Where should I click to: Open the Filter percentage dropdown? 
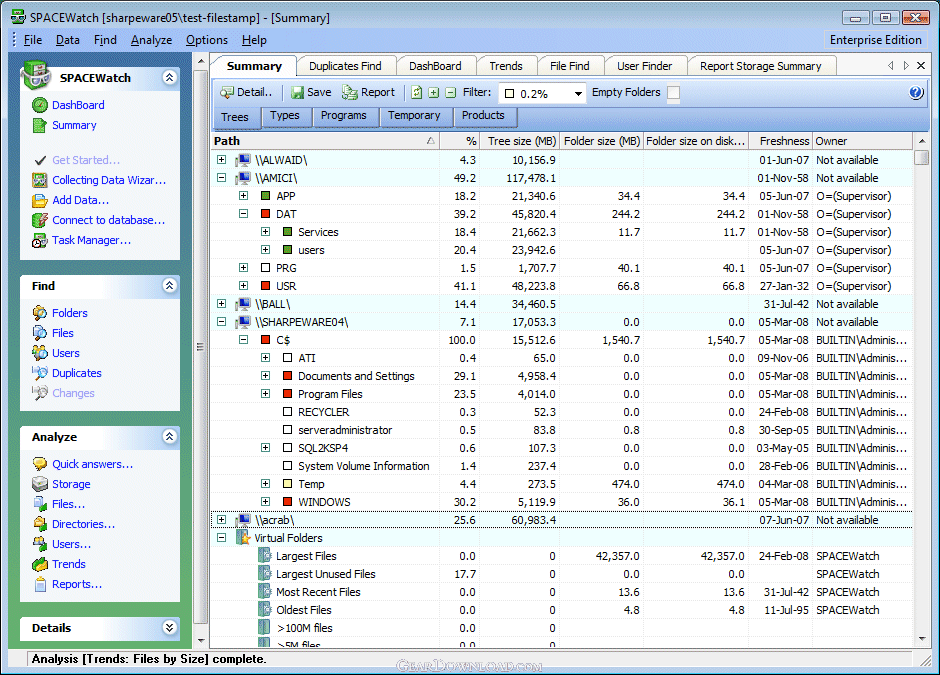pyautogui.click(x=578, y=94)
